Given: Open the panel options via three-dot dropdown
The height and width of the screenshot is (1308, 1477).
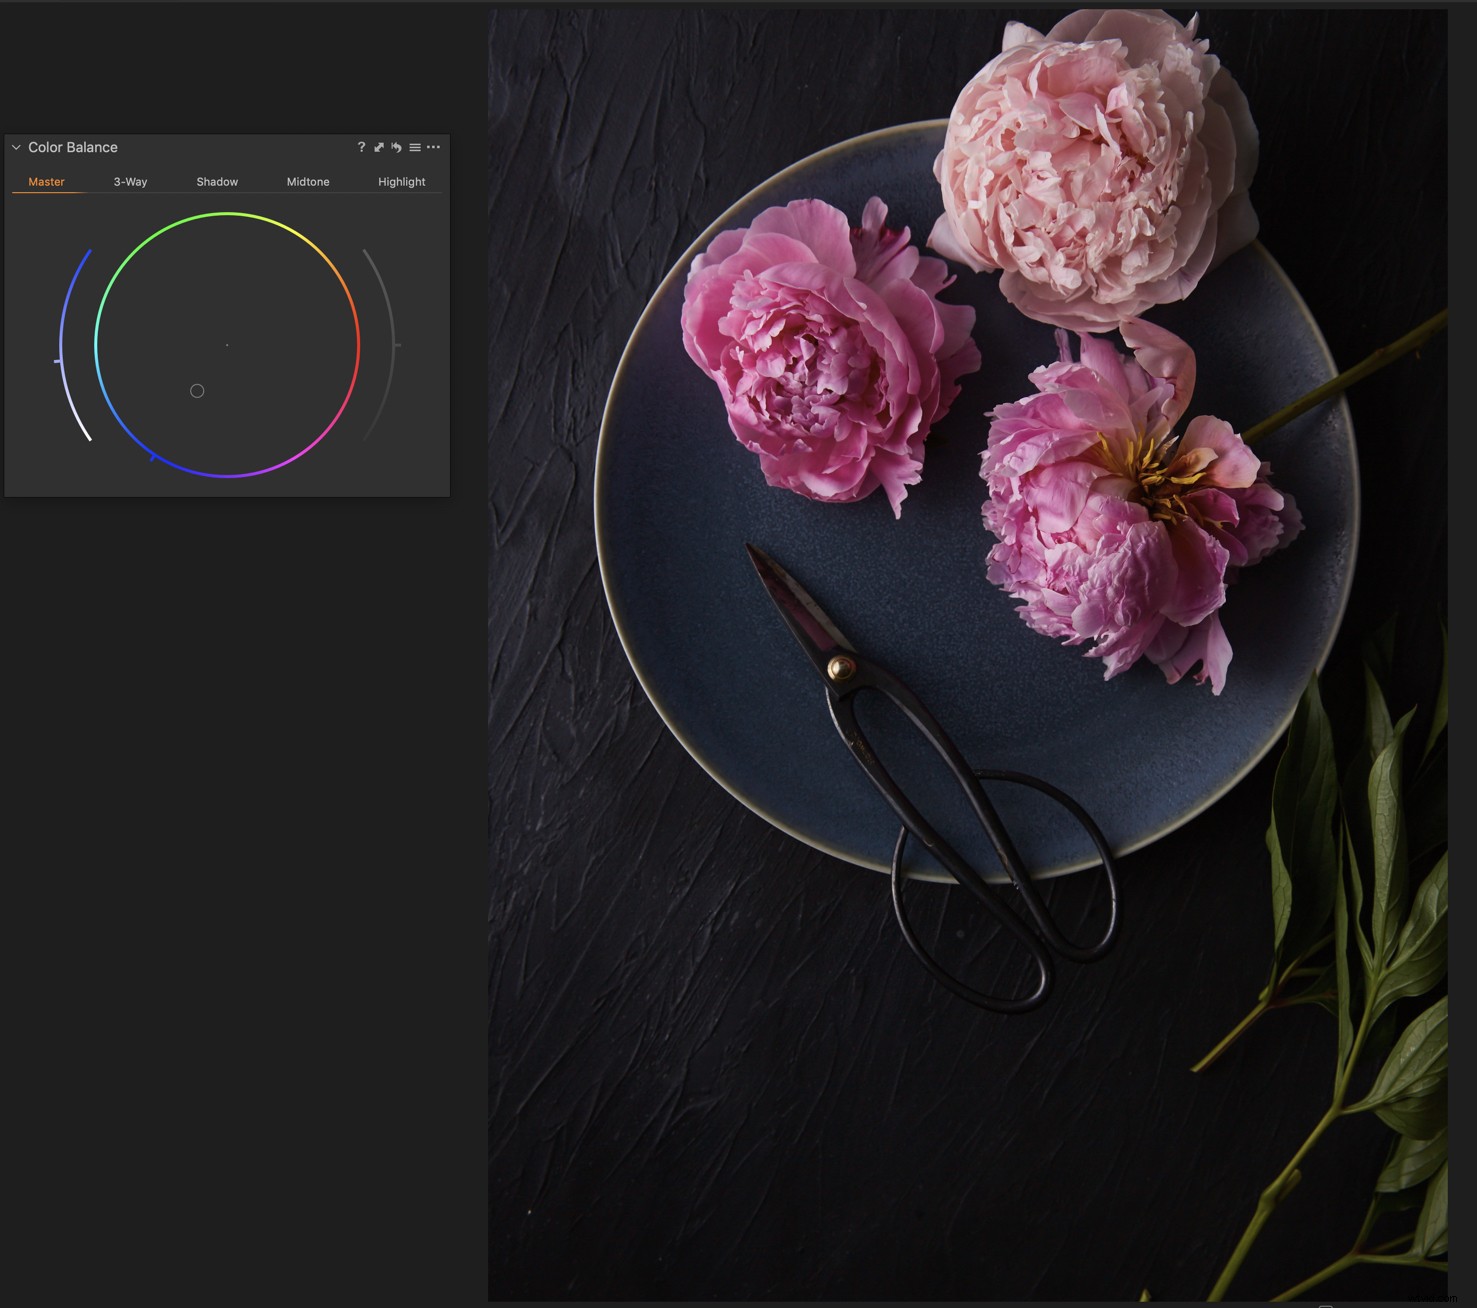Looking at the screenshot, I should tap(433, 147).
